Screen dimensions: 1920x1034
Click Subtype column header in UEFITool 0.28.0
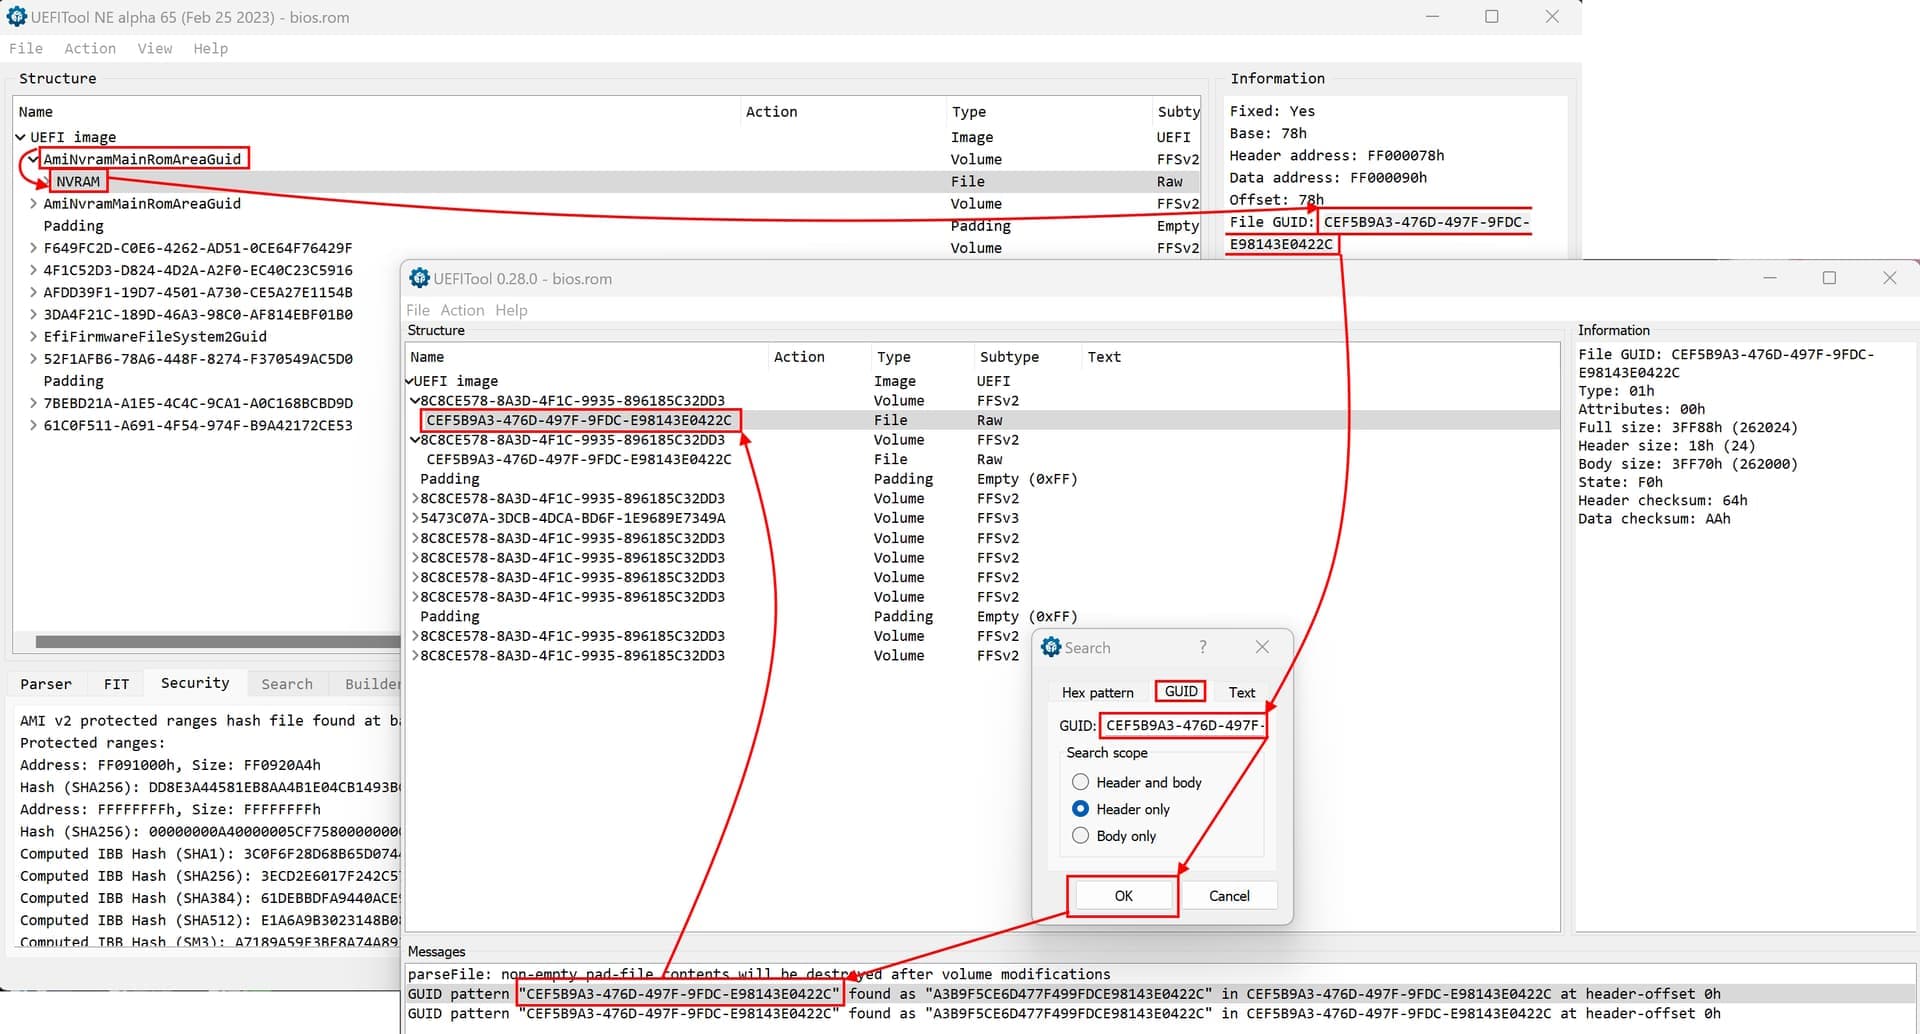coord(1027,357)
